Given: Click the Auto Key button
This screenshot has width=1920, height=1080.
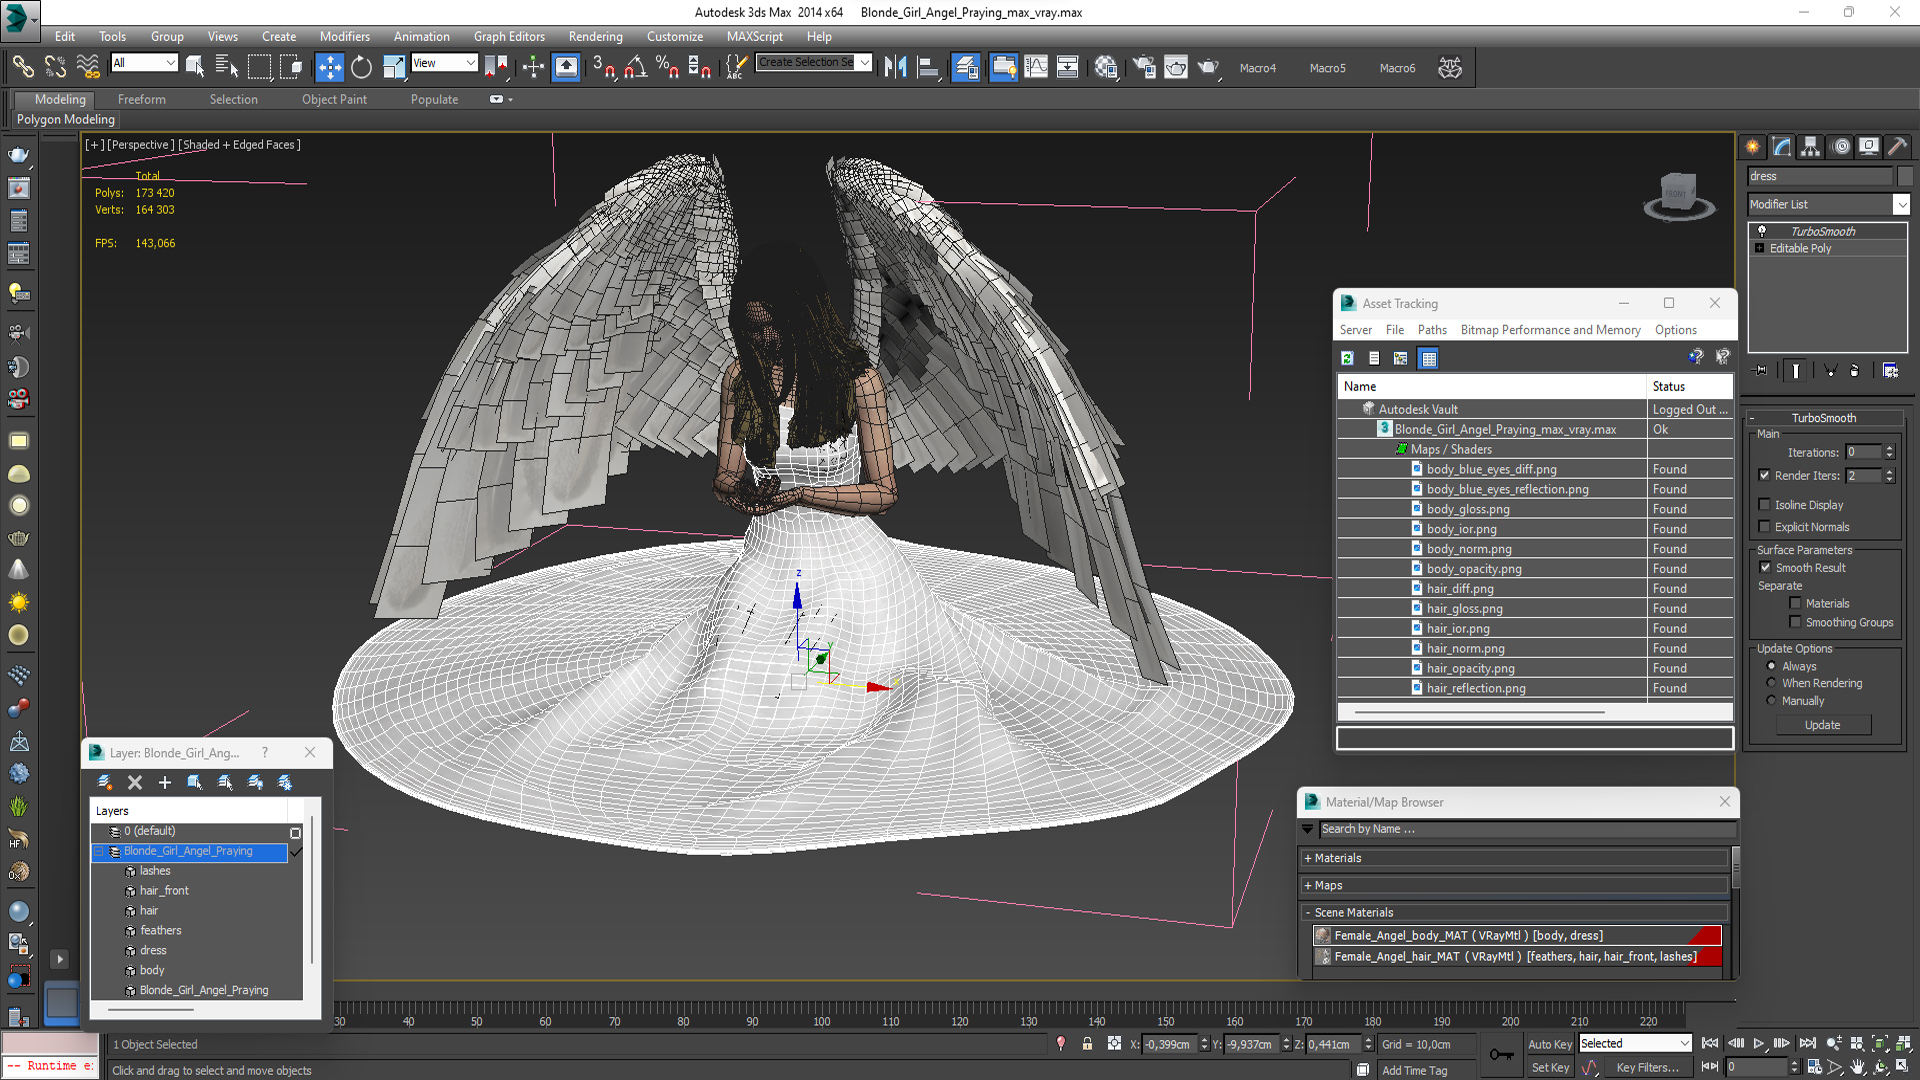Looking at the screenshot, I should (1549, 1044).
